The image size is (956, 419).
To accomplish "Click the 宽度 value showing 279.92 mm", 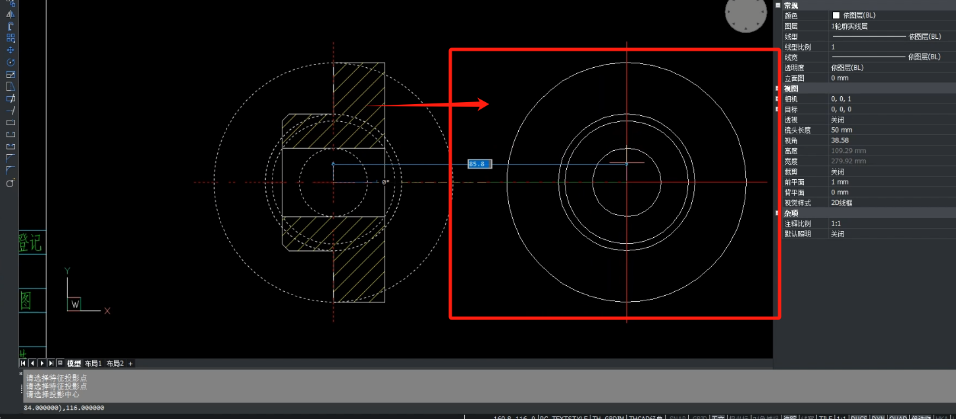I will click(x=892, y=161).
